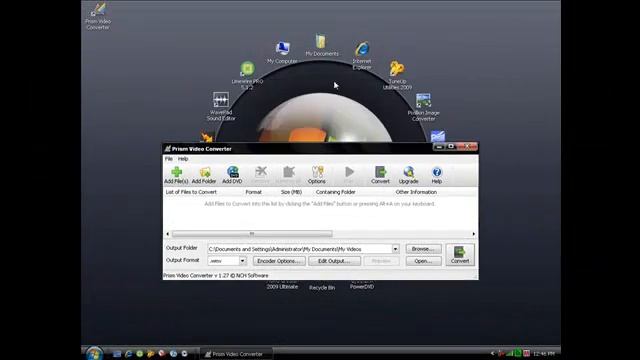Click the large Convert button at bottom right
The image size is (640, 360).
(x=460, y=255)
